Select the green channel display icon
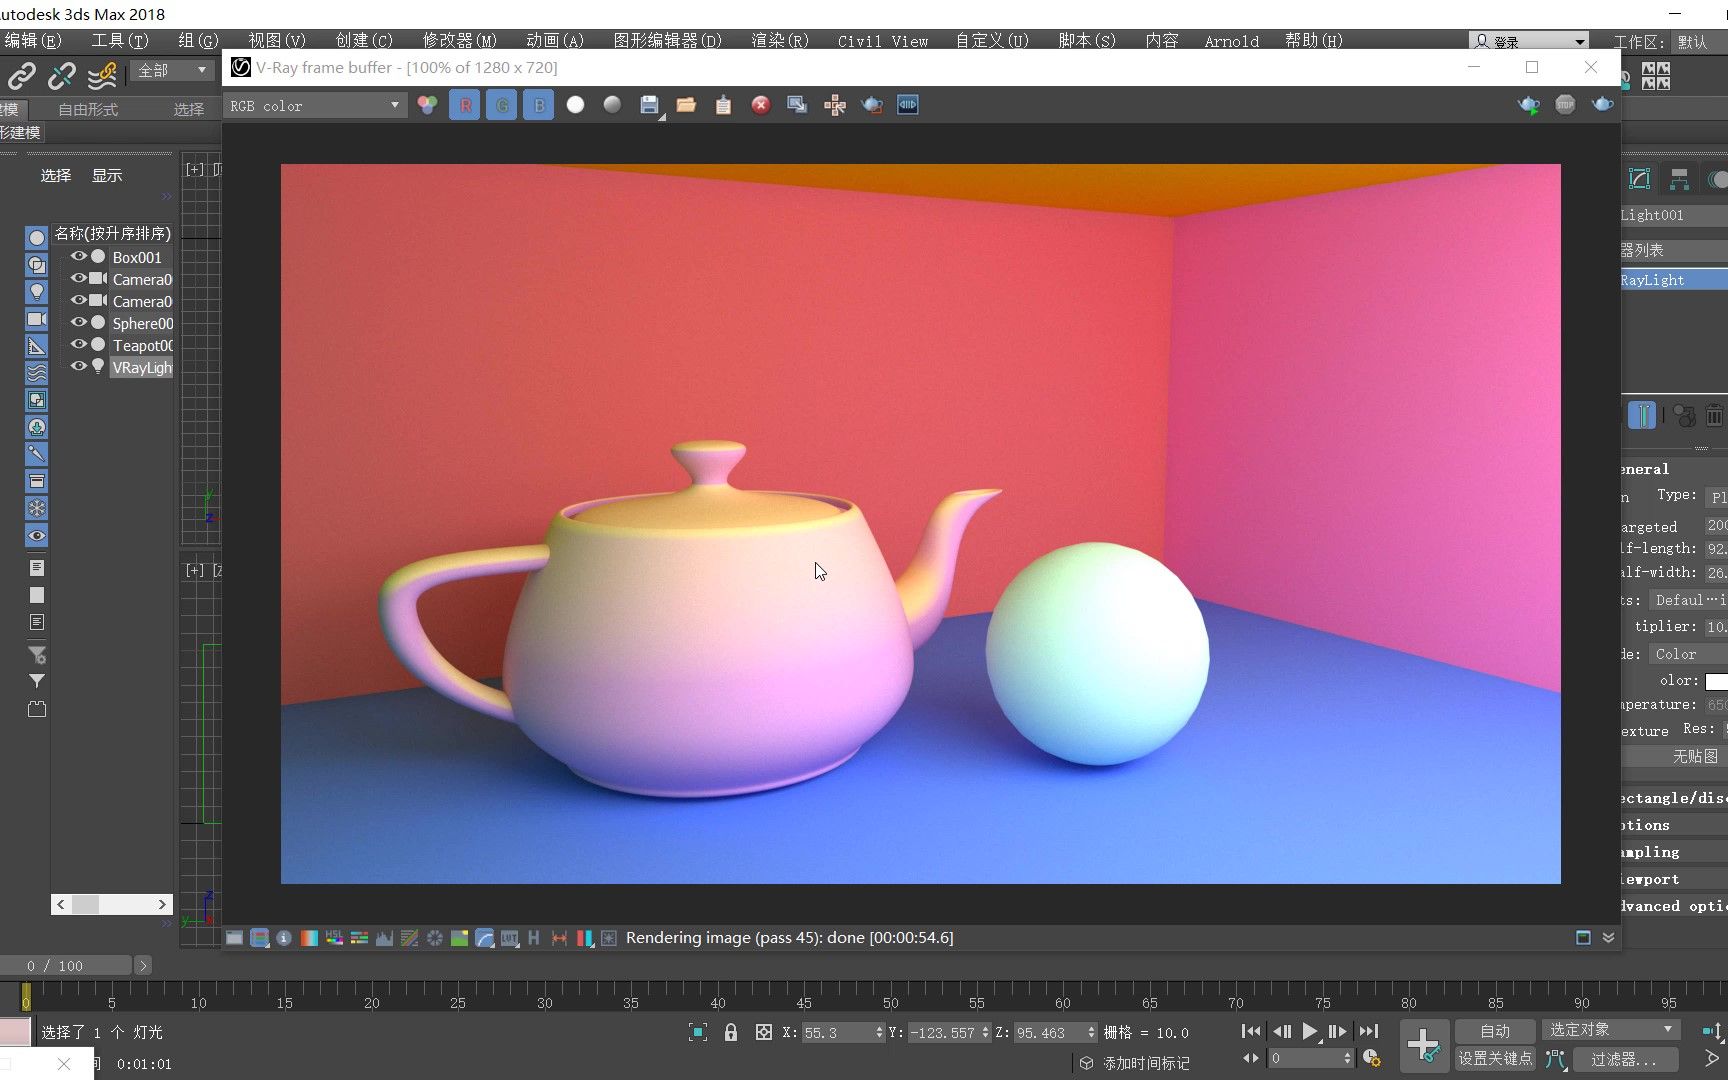Image resolution: width=1728 pixels, height=1080 pixels. pyautogui.click(x=501, y=104)
